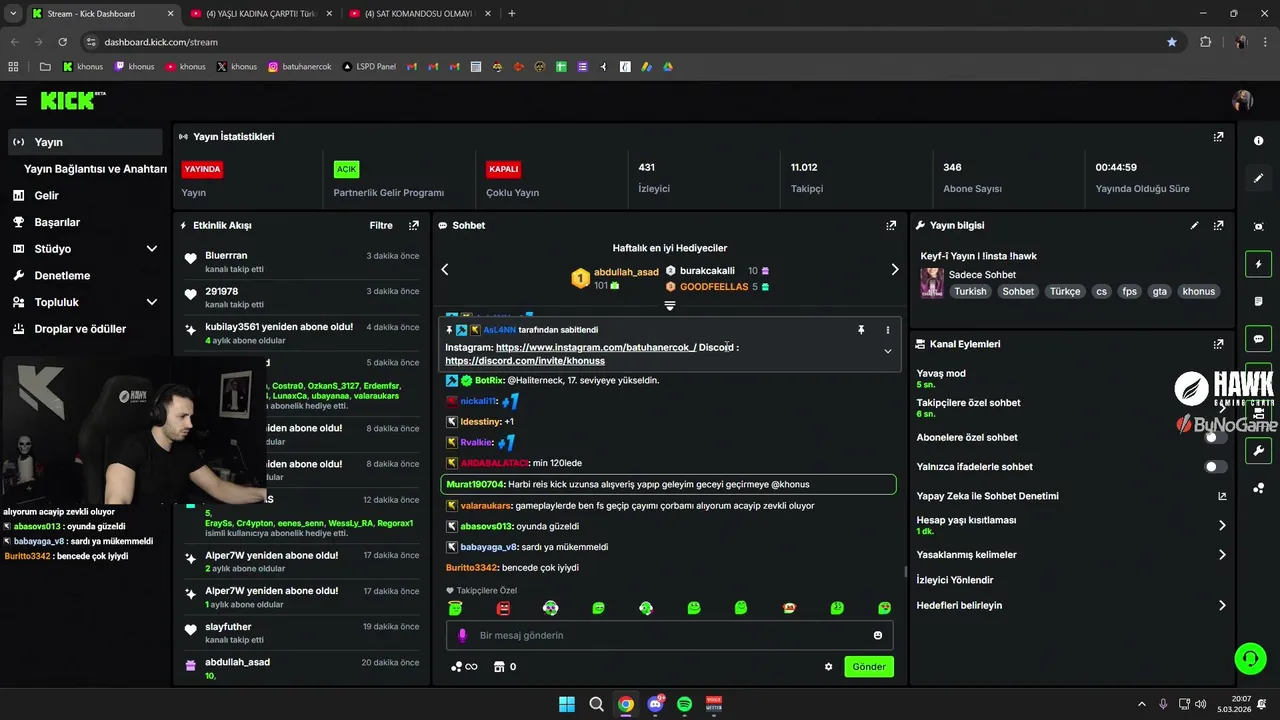This screenshot has width=1280, height=720.
Task: Open Hesap yaşı kısıtlaması options arrow
Action: coord(1222,525)
